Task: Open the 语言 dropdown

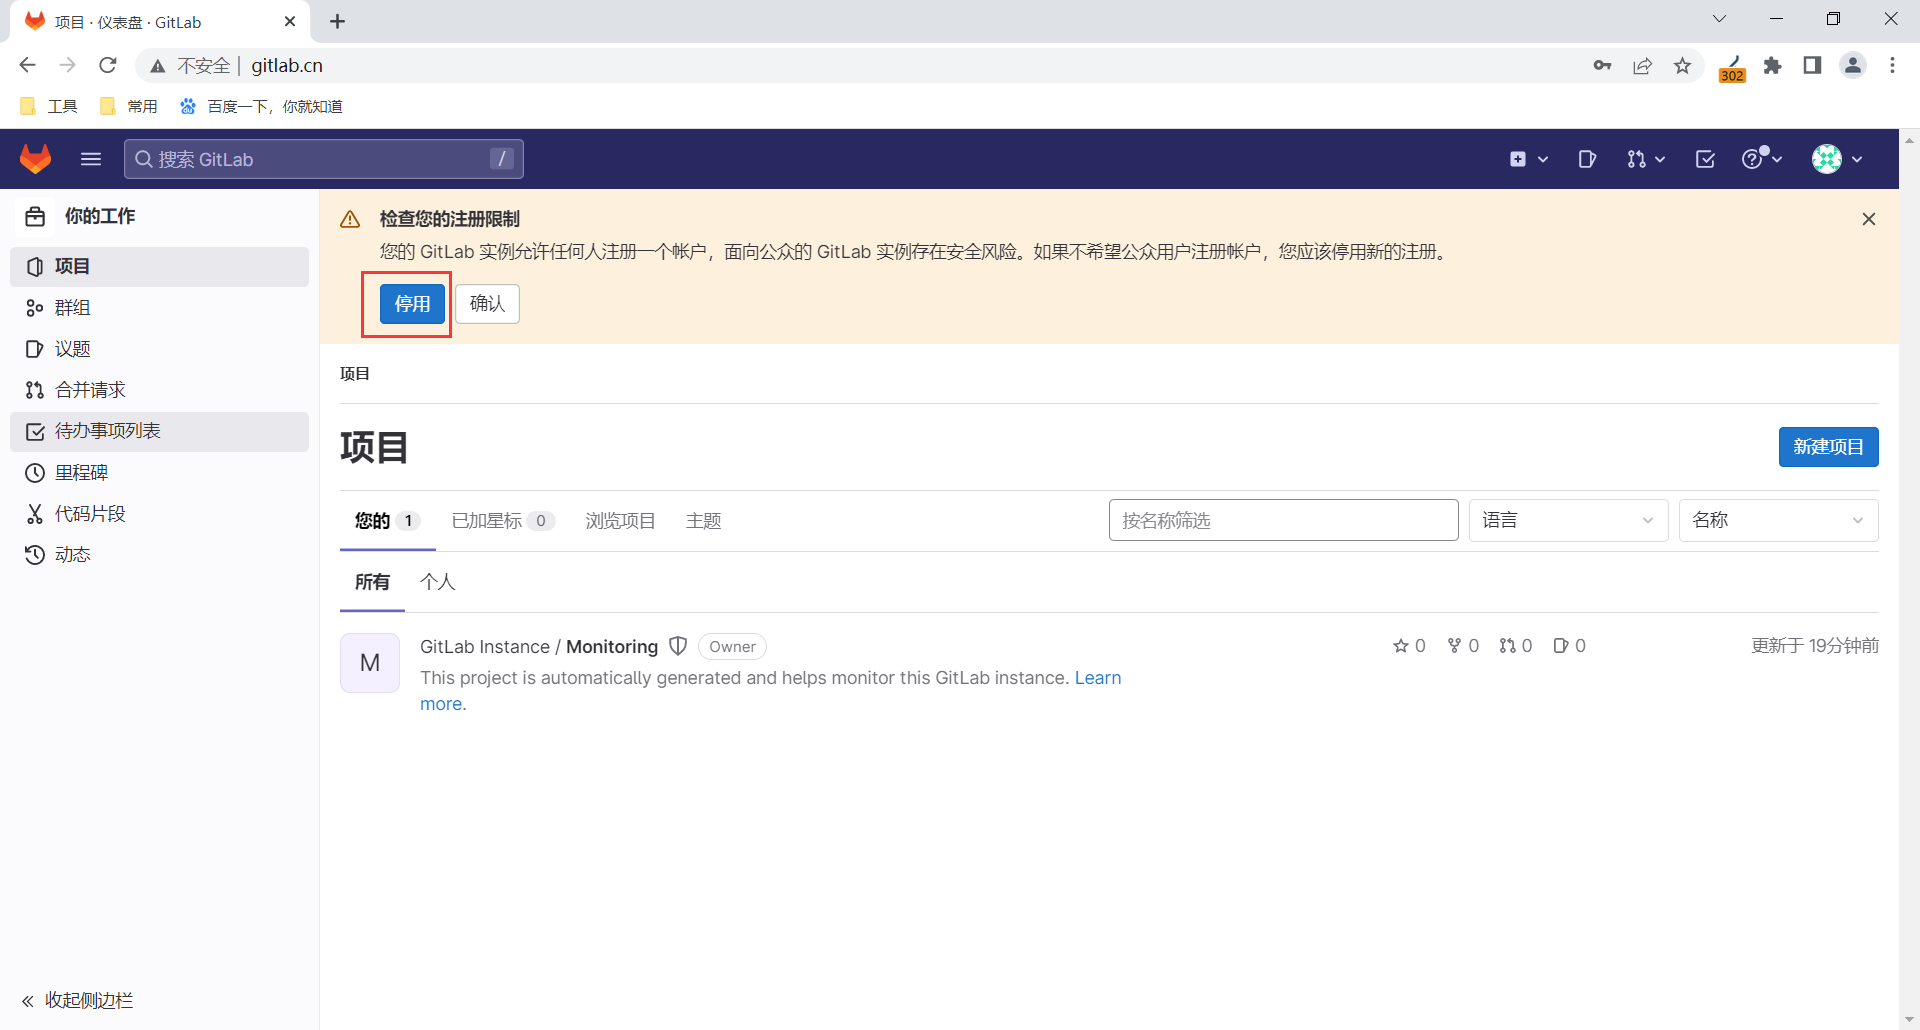Action: tap(1568, 520)
